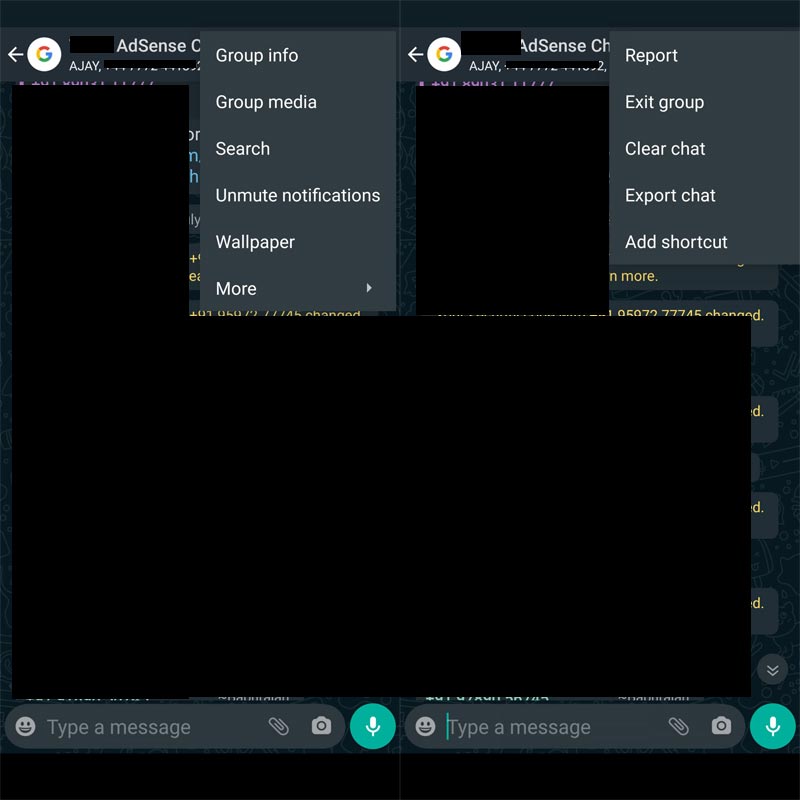Open the Google group avatar in left chat
The image size is (800, 800).
click(x=44, y=54)
